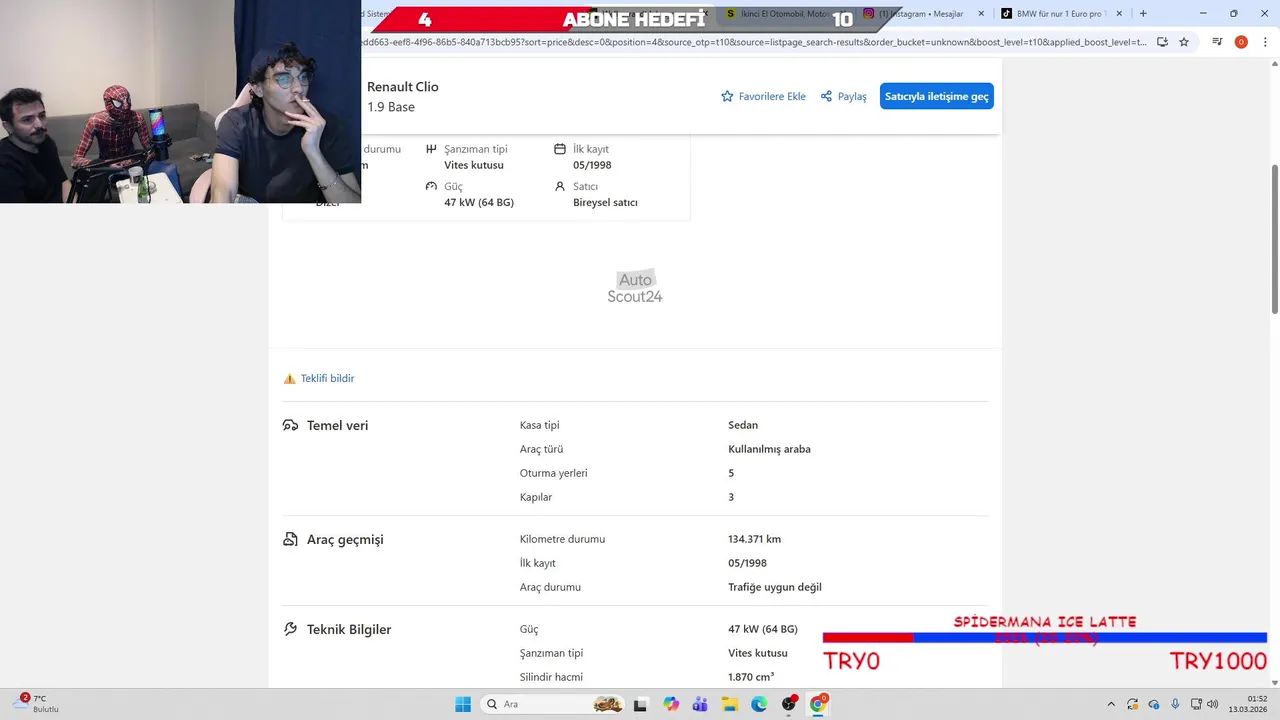Open the Teklifi bildir link
The width and height of the screenshot is (1280, 720).
(327, 378)
